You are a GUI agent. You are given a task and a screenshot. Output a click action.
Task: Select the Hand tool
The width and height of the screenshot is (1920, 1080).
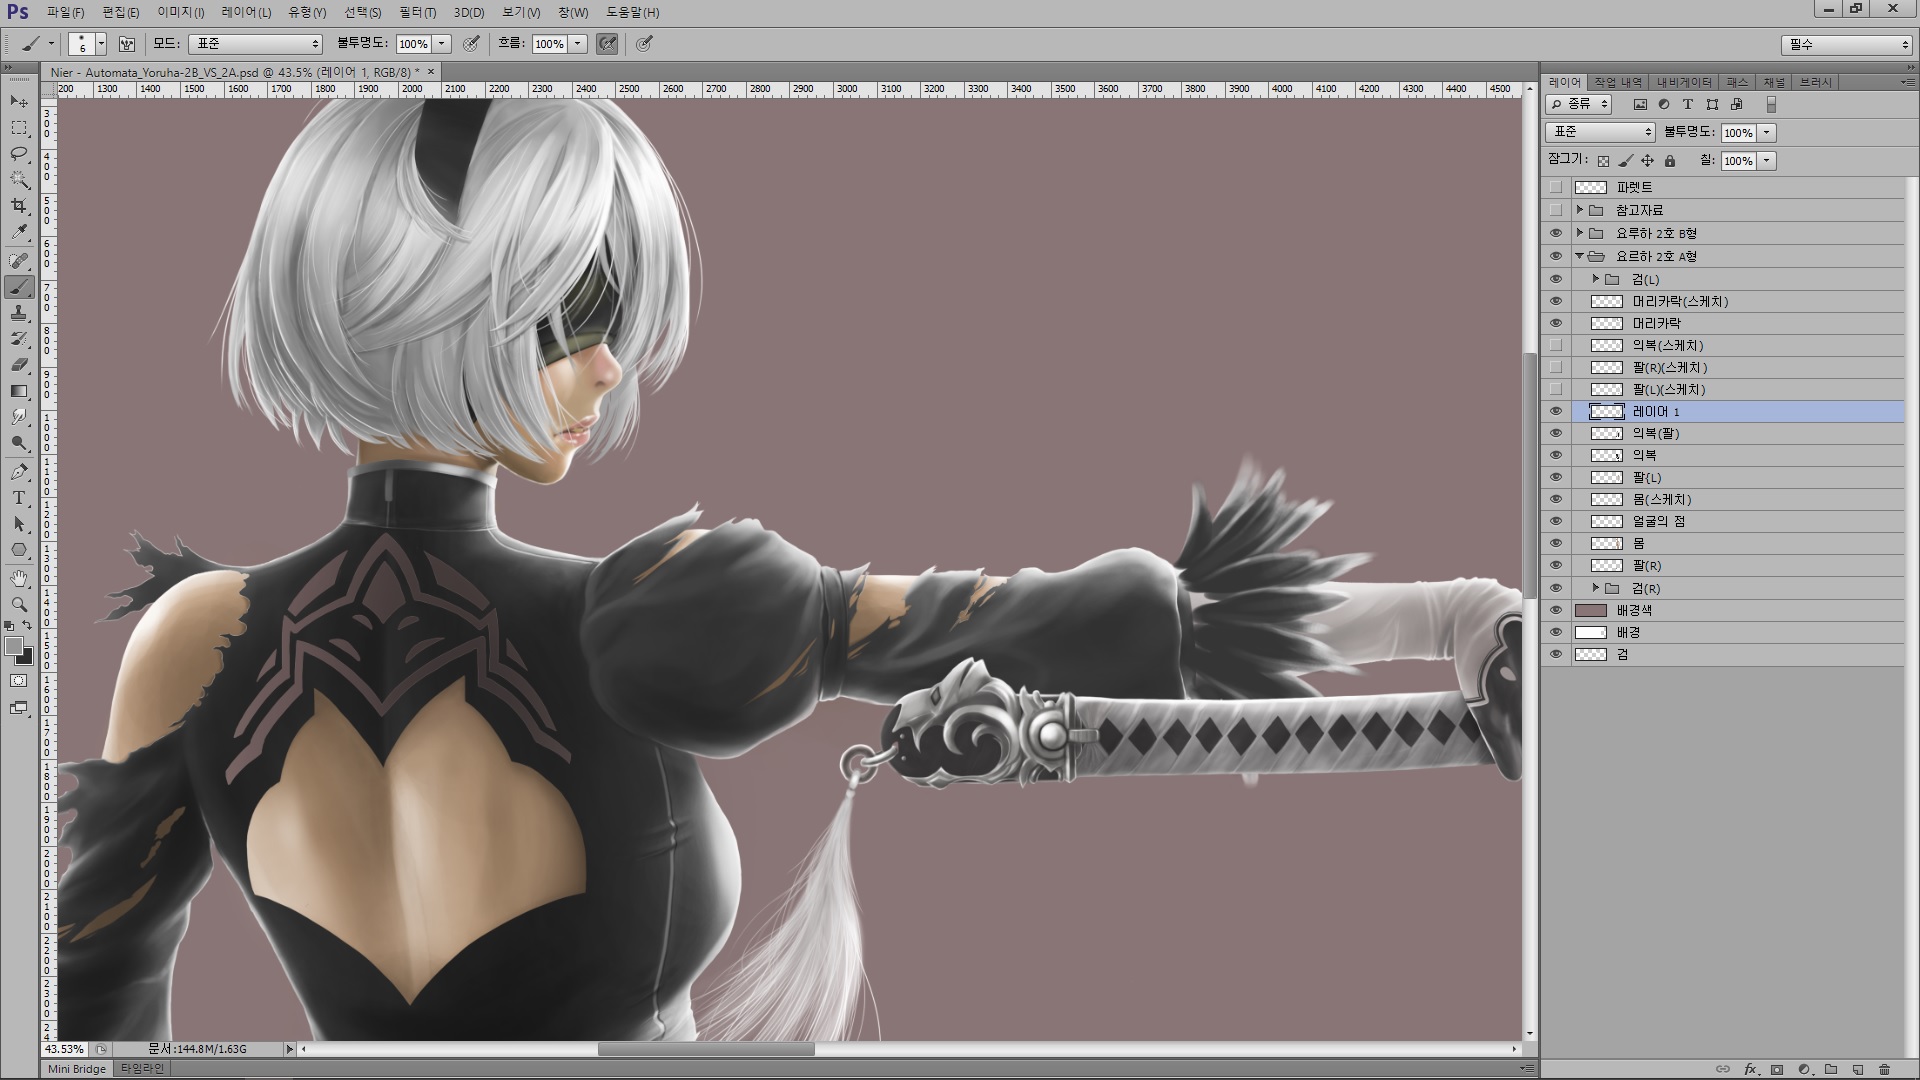click(19, 578)
